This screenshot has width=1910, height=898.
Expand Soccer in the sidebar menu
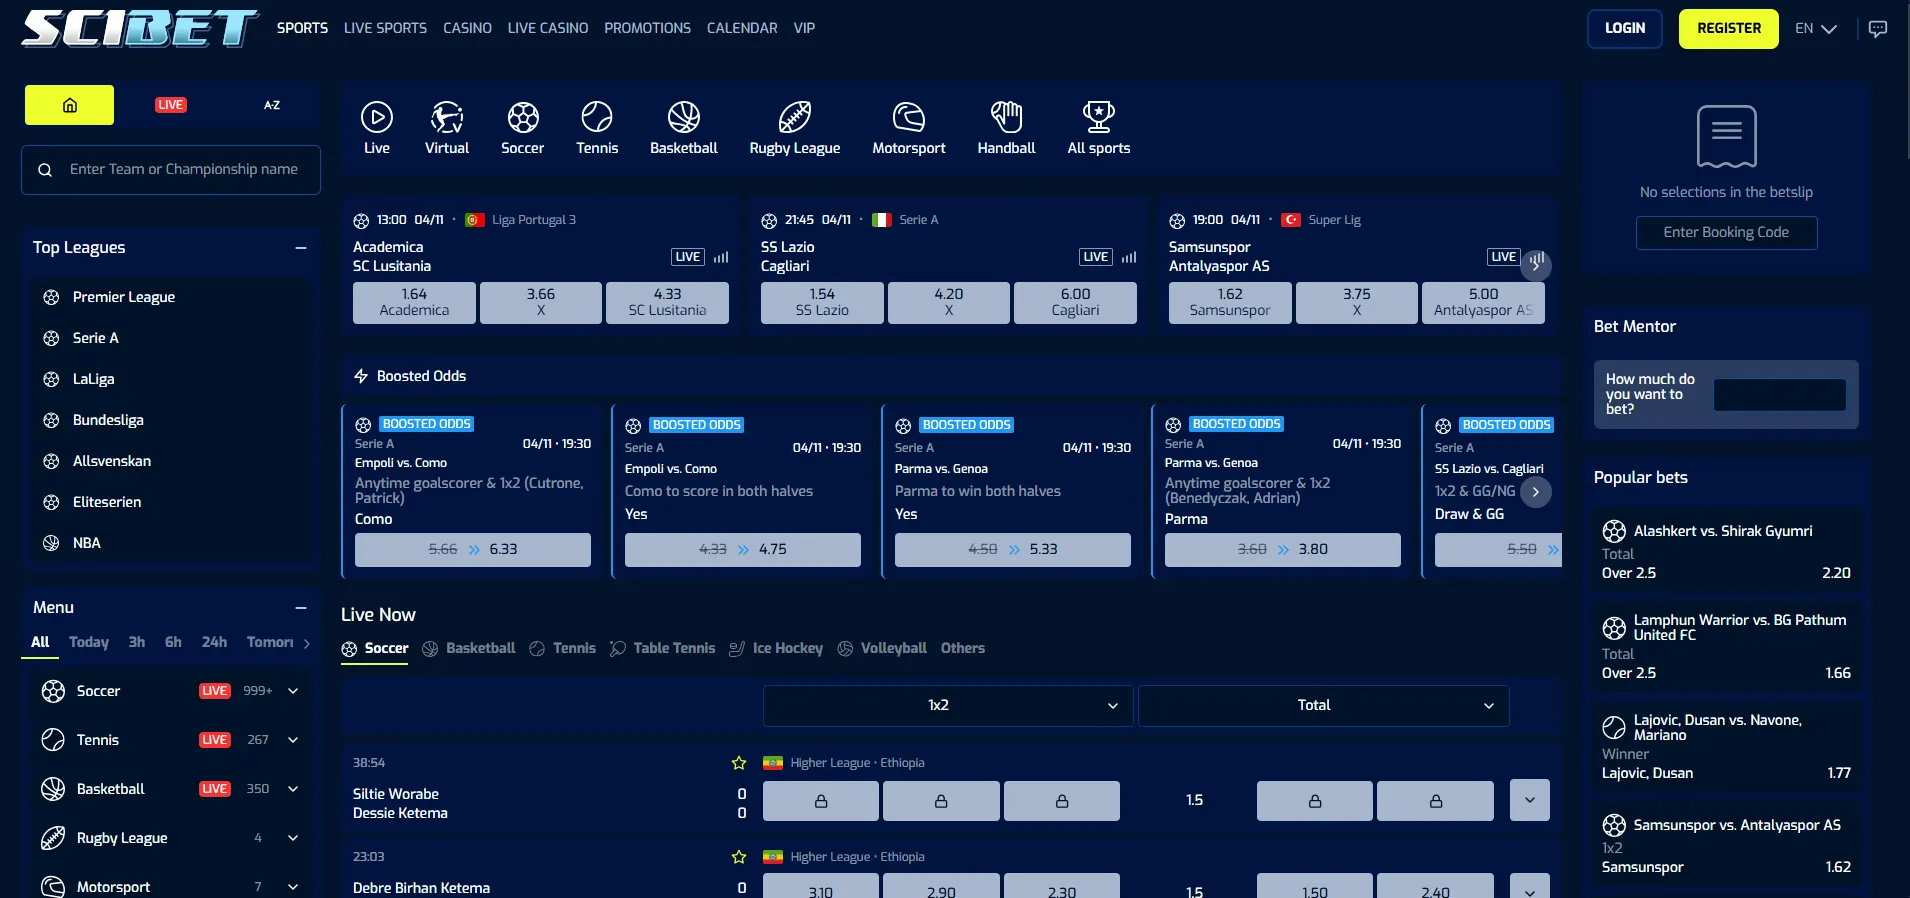pos(293,691)
